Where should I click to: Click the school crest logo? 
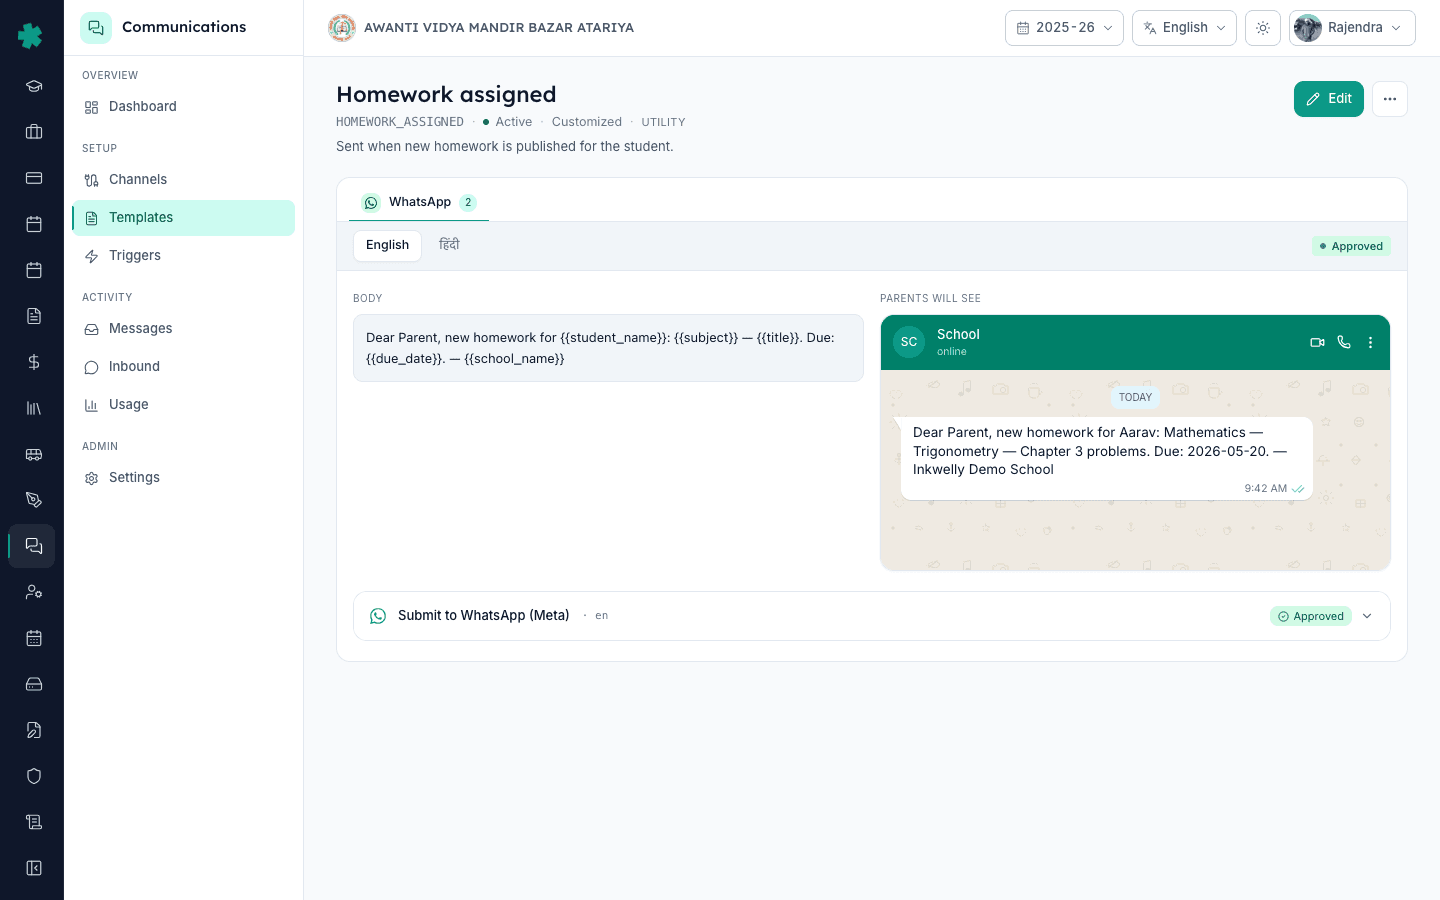[342, 28]
